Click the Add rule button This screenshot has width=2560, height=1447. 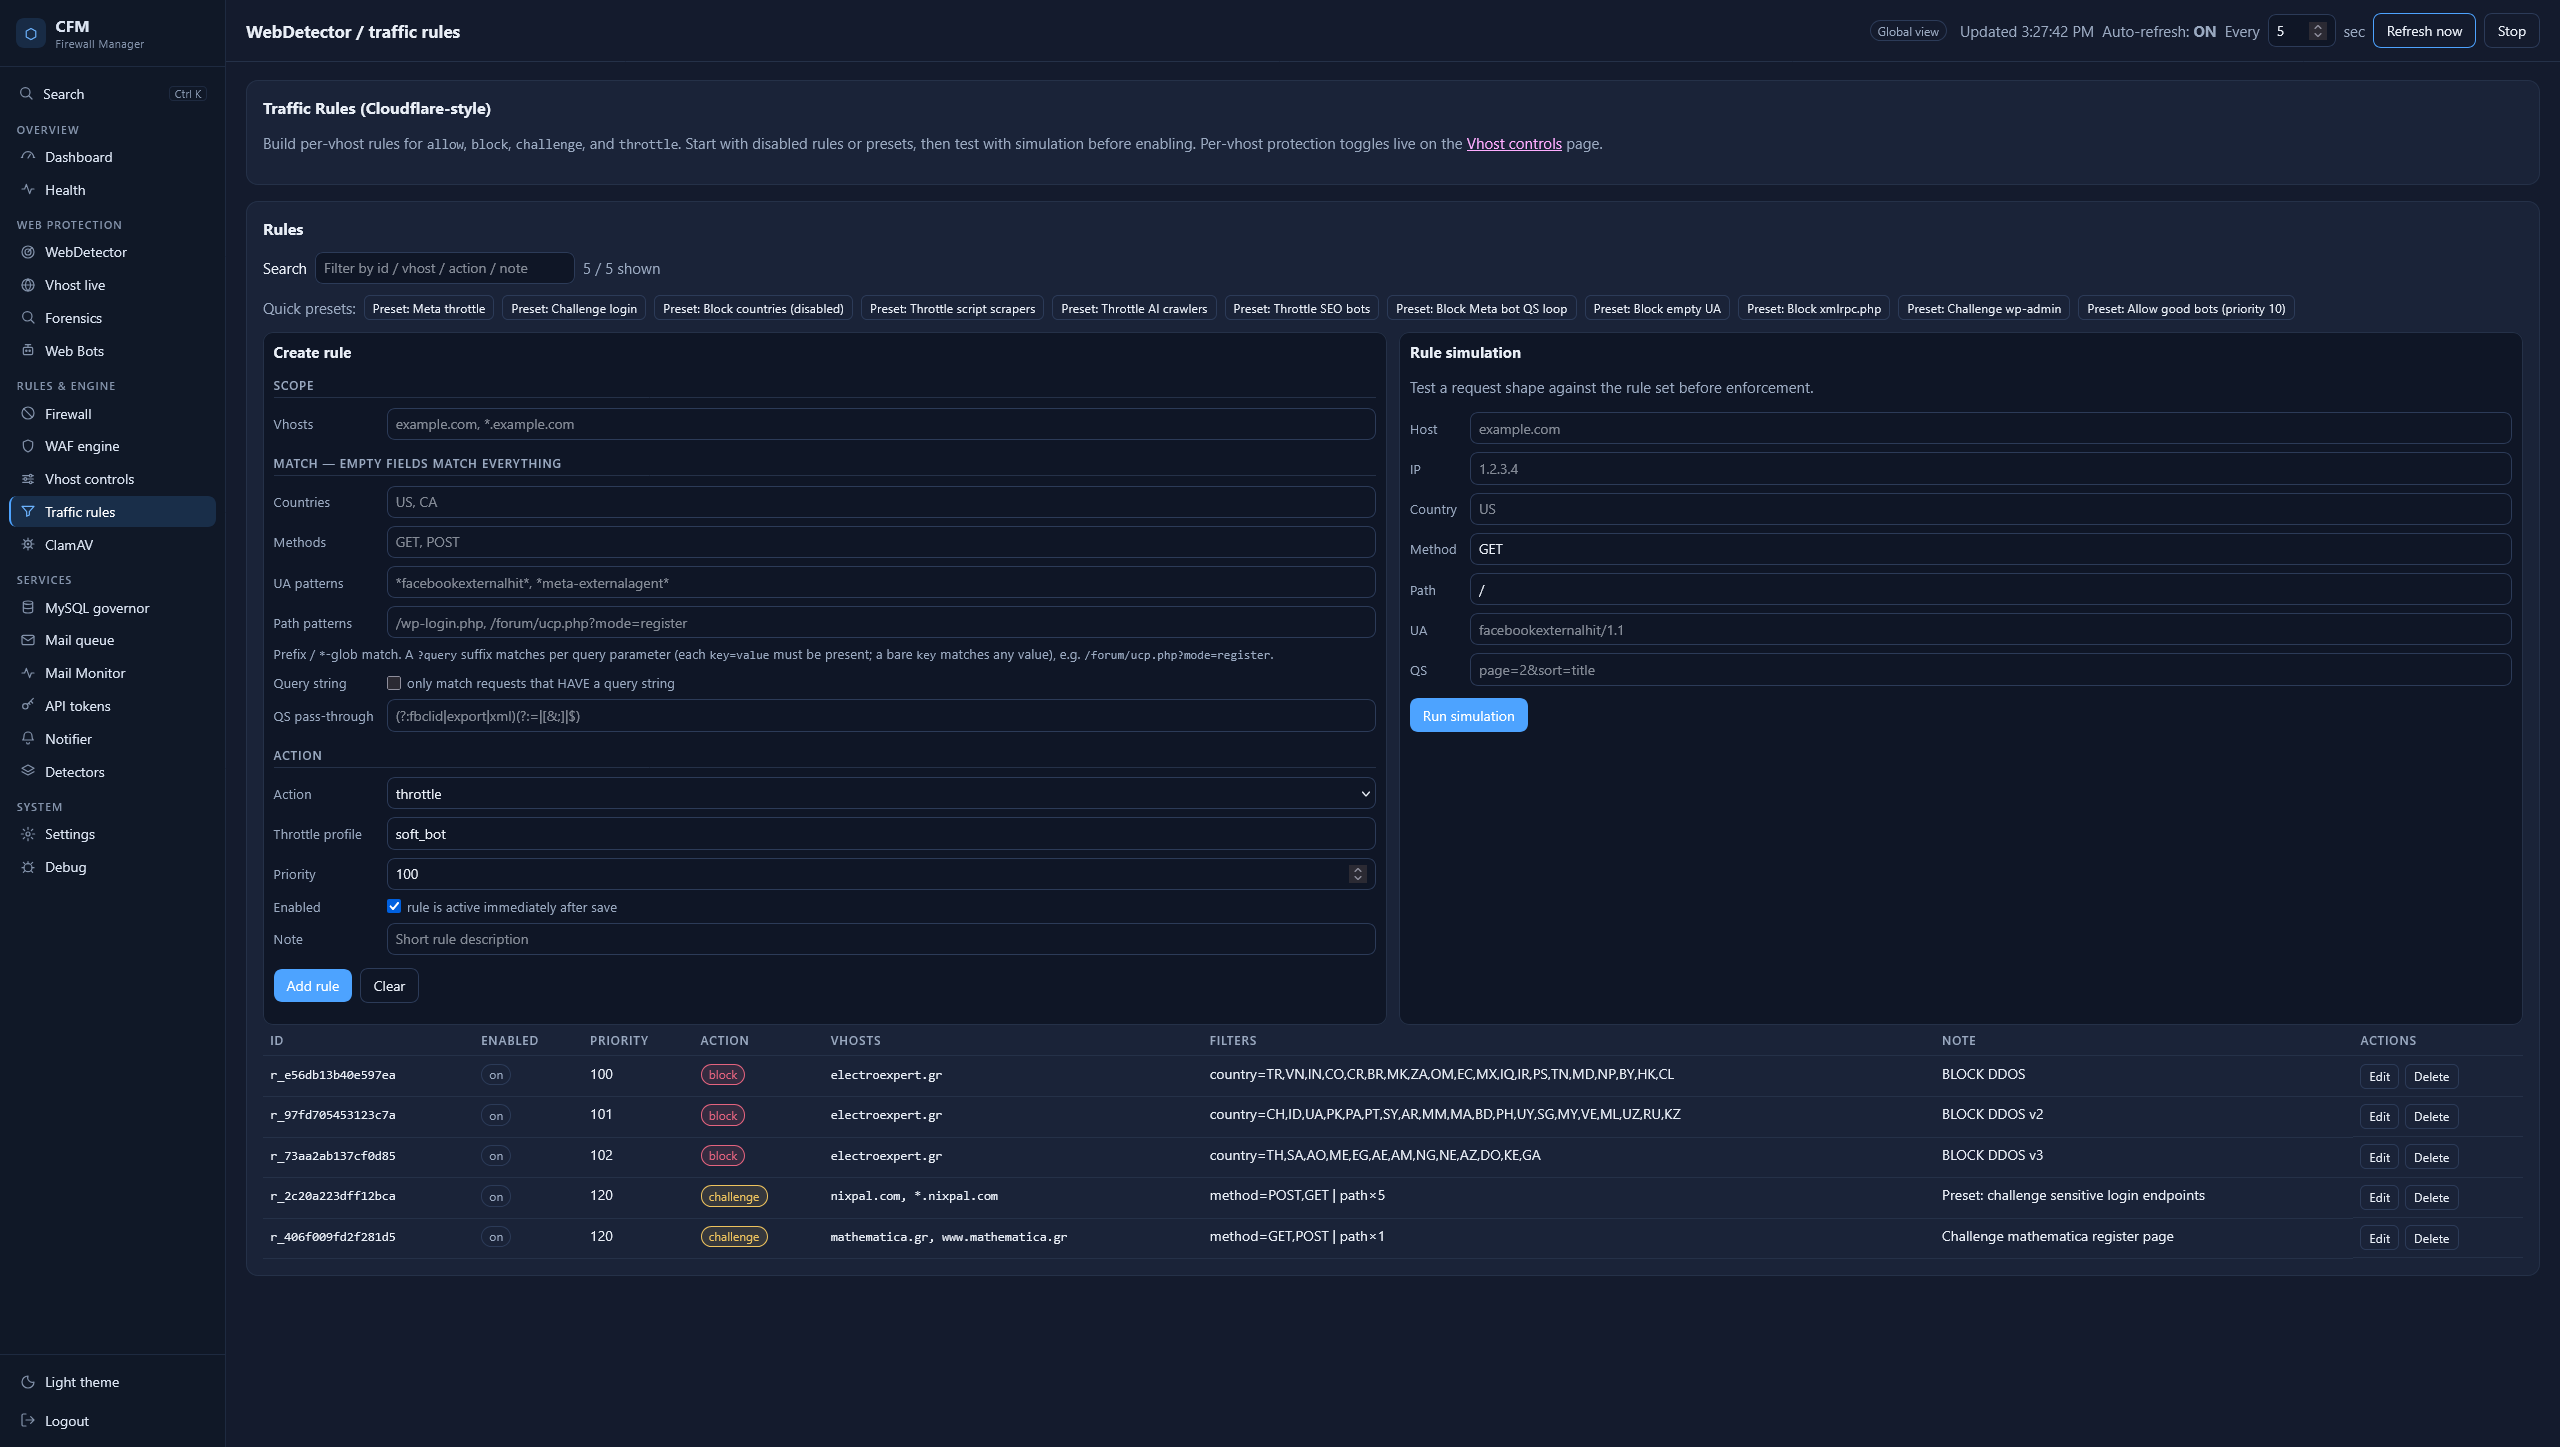[313, 986]
